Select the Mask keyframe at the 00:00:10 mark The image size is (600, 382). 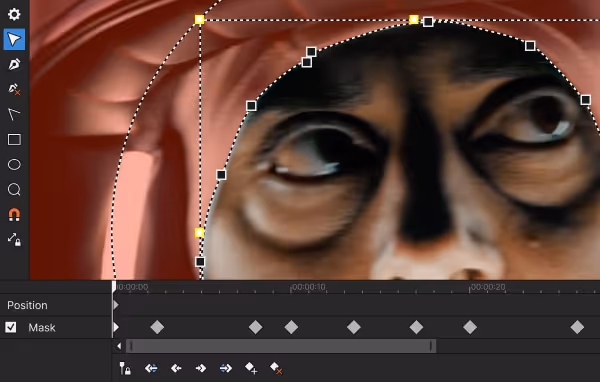pyautogui.click(x=292, y=327)
